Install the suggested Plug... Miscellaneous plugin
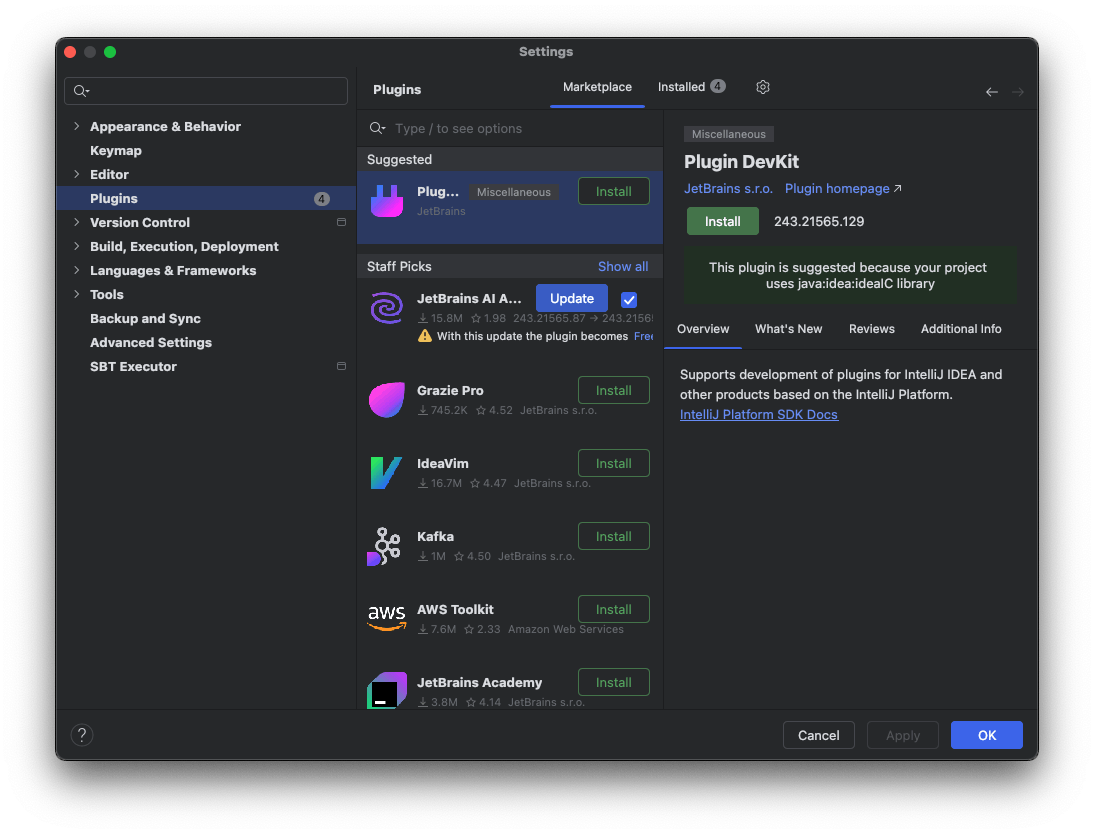 [x=613, y=192]
